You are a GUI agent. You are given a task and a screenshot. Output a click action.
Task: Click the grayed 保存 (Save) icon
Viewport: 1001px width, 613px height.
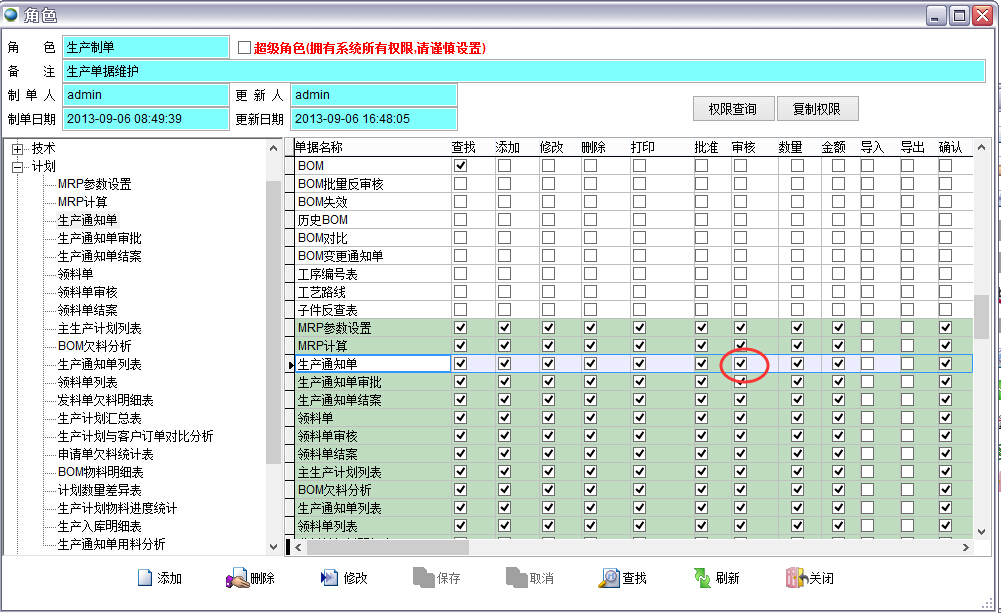point(422,578)
